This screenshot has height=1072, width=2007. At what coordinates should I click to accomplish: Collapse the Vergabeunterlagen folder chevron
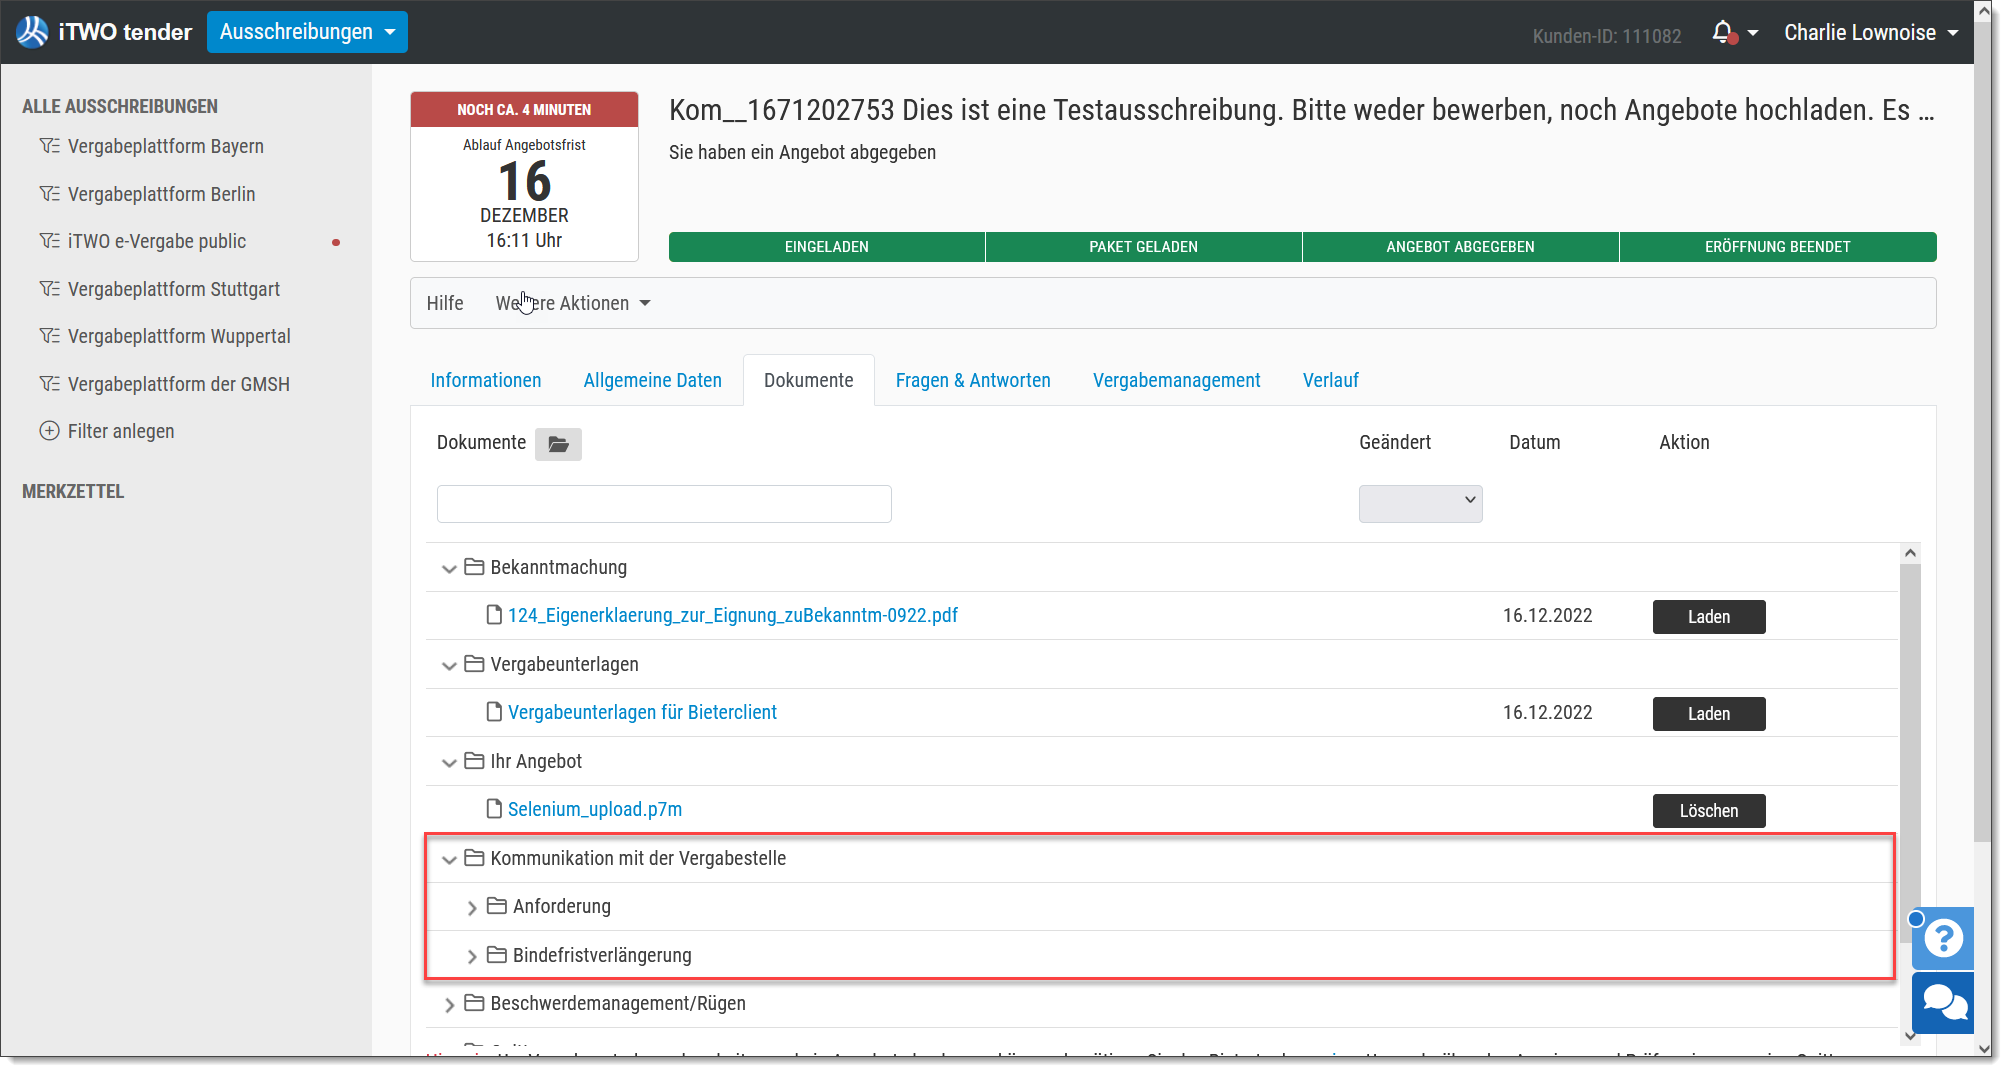click(x=449, y=666)
